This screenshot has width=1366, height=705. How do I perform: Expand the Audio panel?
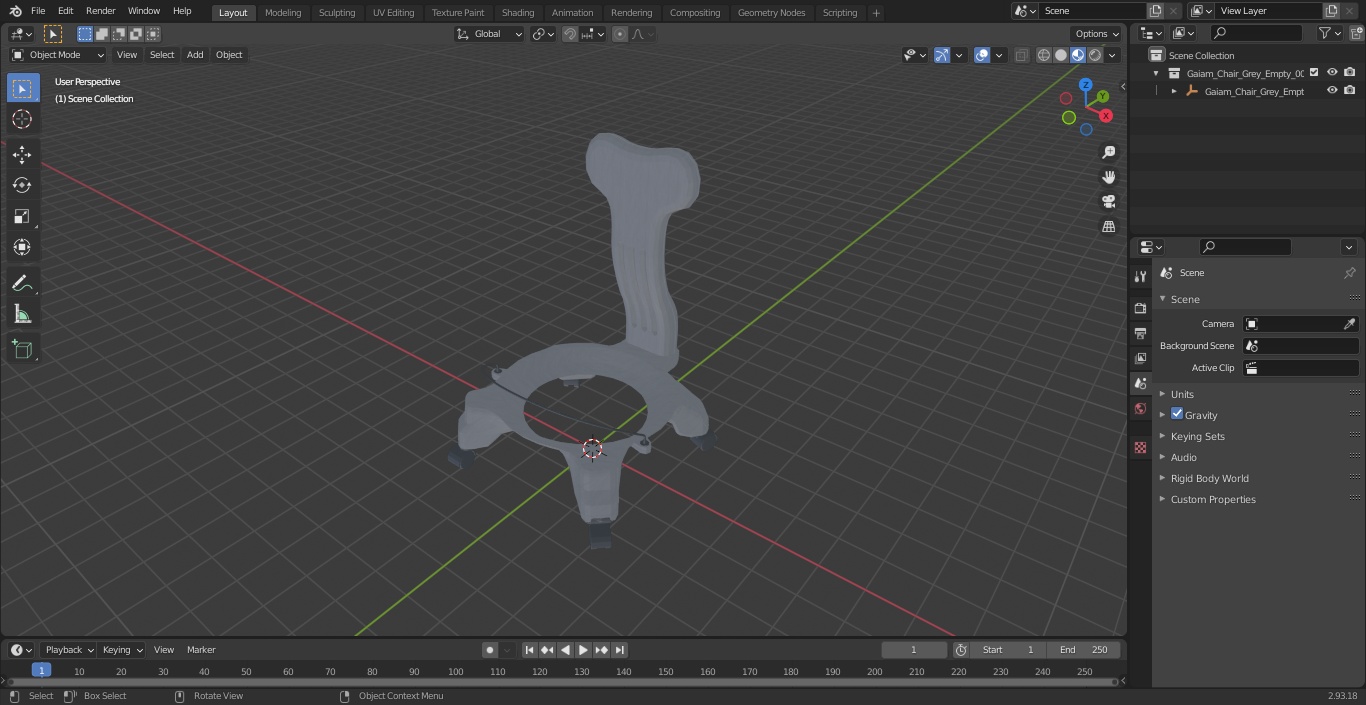[1183, 457]
